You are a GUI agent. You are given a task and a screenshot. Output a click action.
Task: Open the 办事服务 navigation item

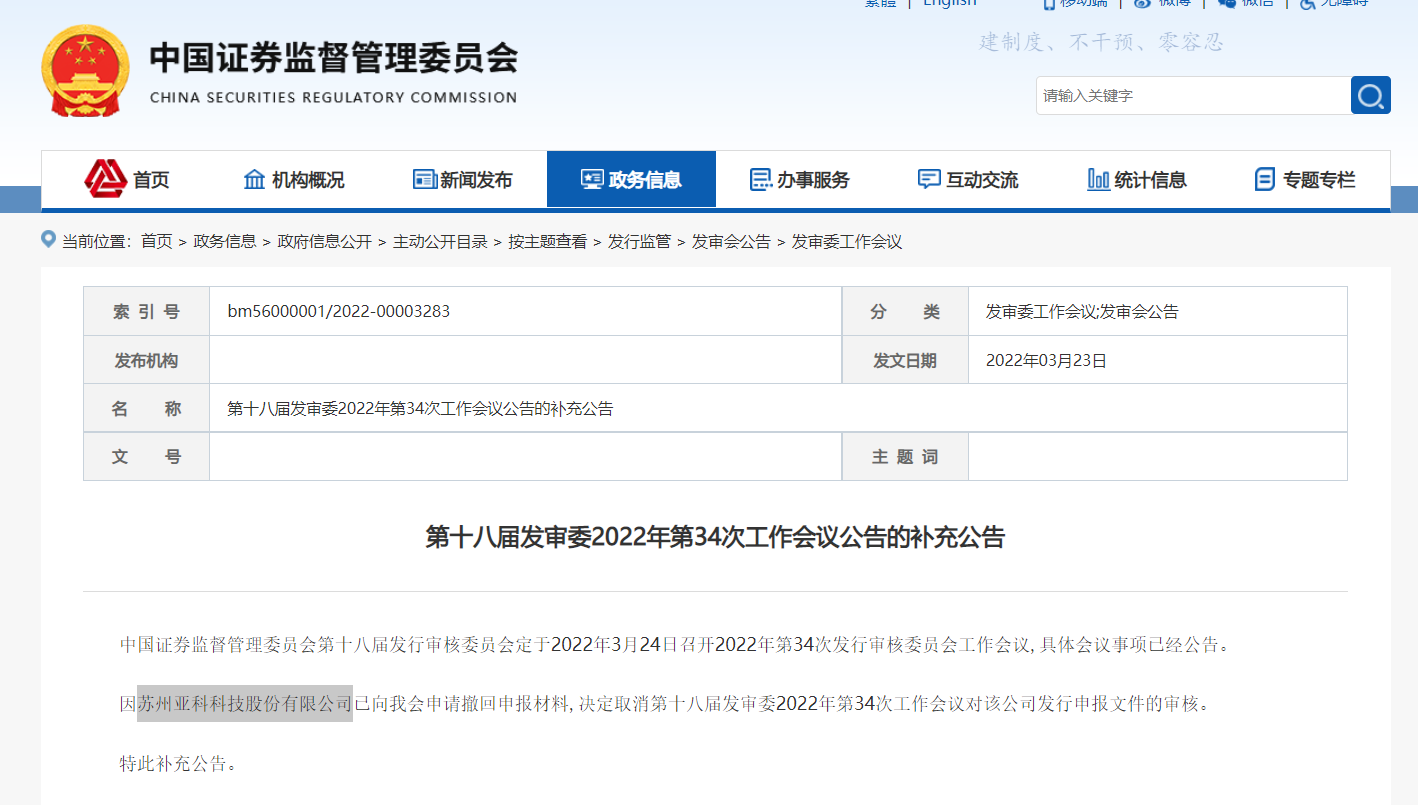[x=800, y=180]
